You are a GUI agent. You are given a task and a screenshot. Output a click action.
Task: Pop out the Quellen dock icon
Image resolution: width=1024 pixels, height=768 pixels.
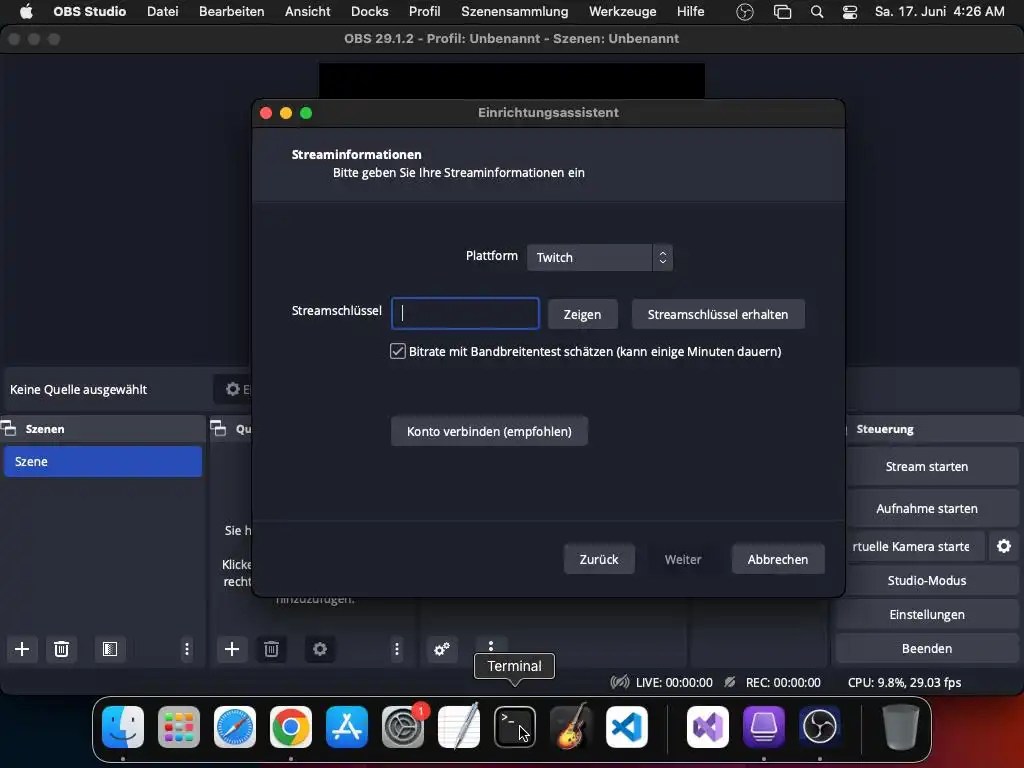coord(218,428)
